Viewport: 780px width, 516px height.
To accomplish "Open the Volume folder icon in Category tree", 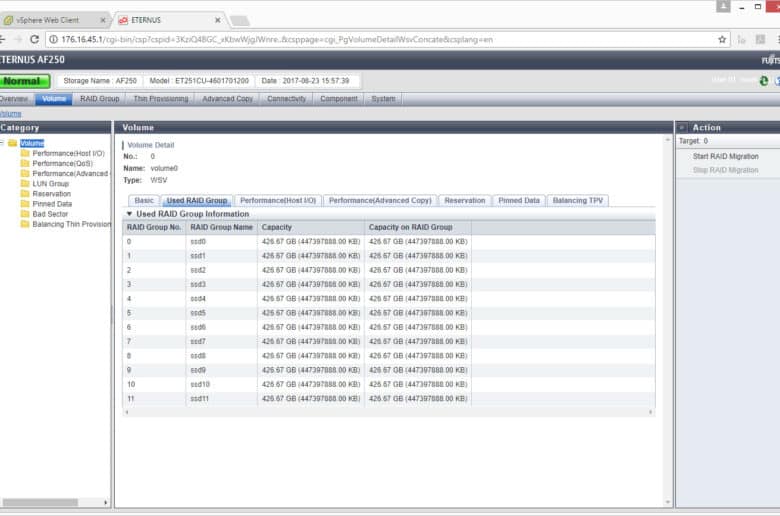I will click(13, 143).
